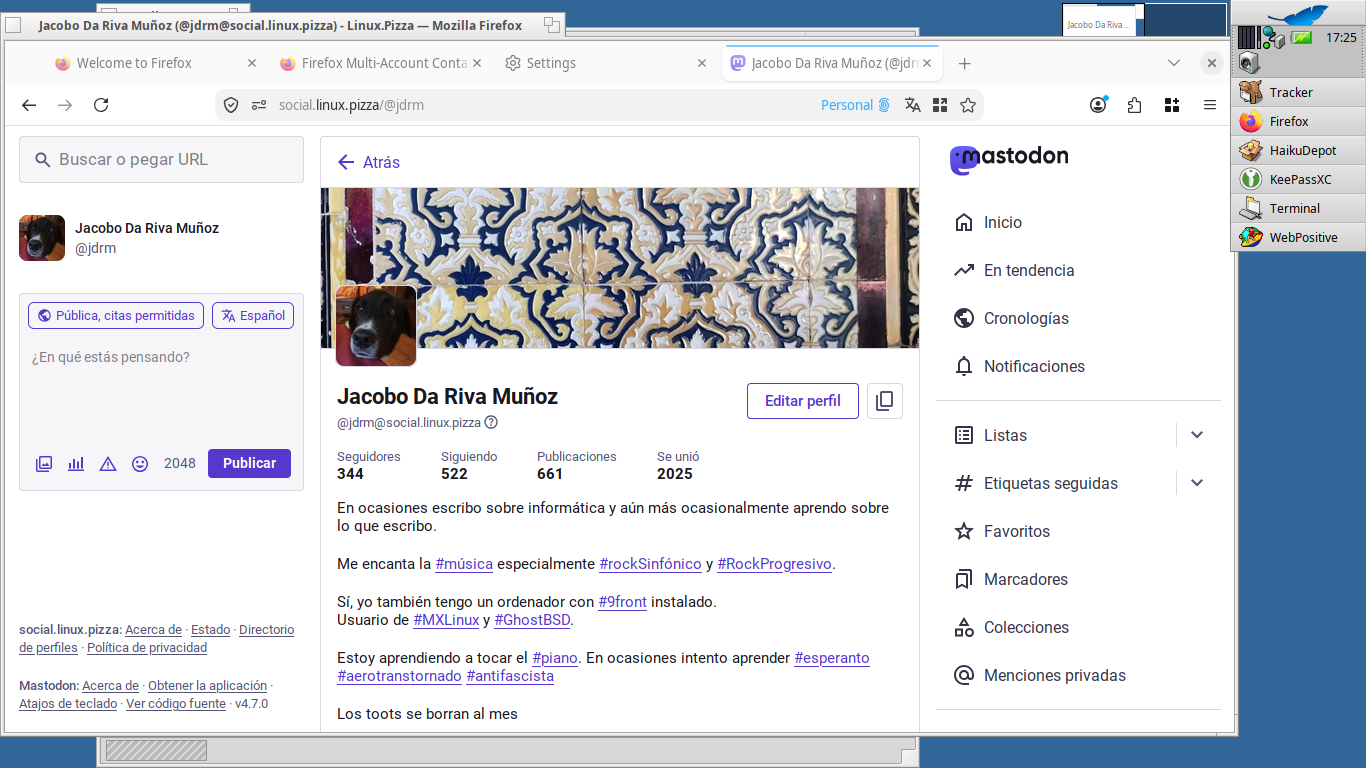This screenshot has height=768, width=1366.
Task: Add a poll to the post
Action: click(76, 464)
